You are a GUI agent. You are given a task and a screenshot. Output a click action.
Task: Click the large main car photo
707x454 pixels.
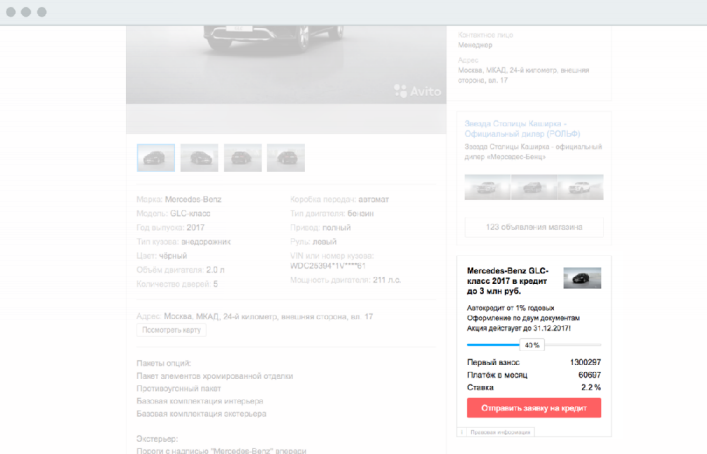click(286, 65)
